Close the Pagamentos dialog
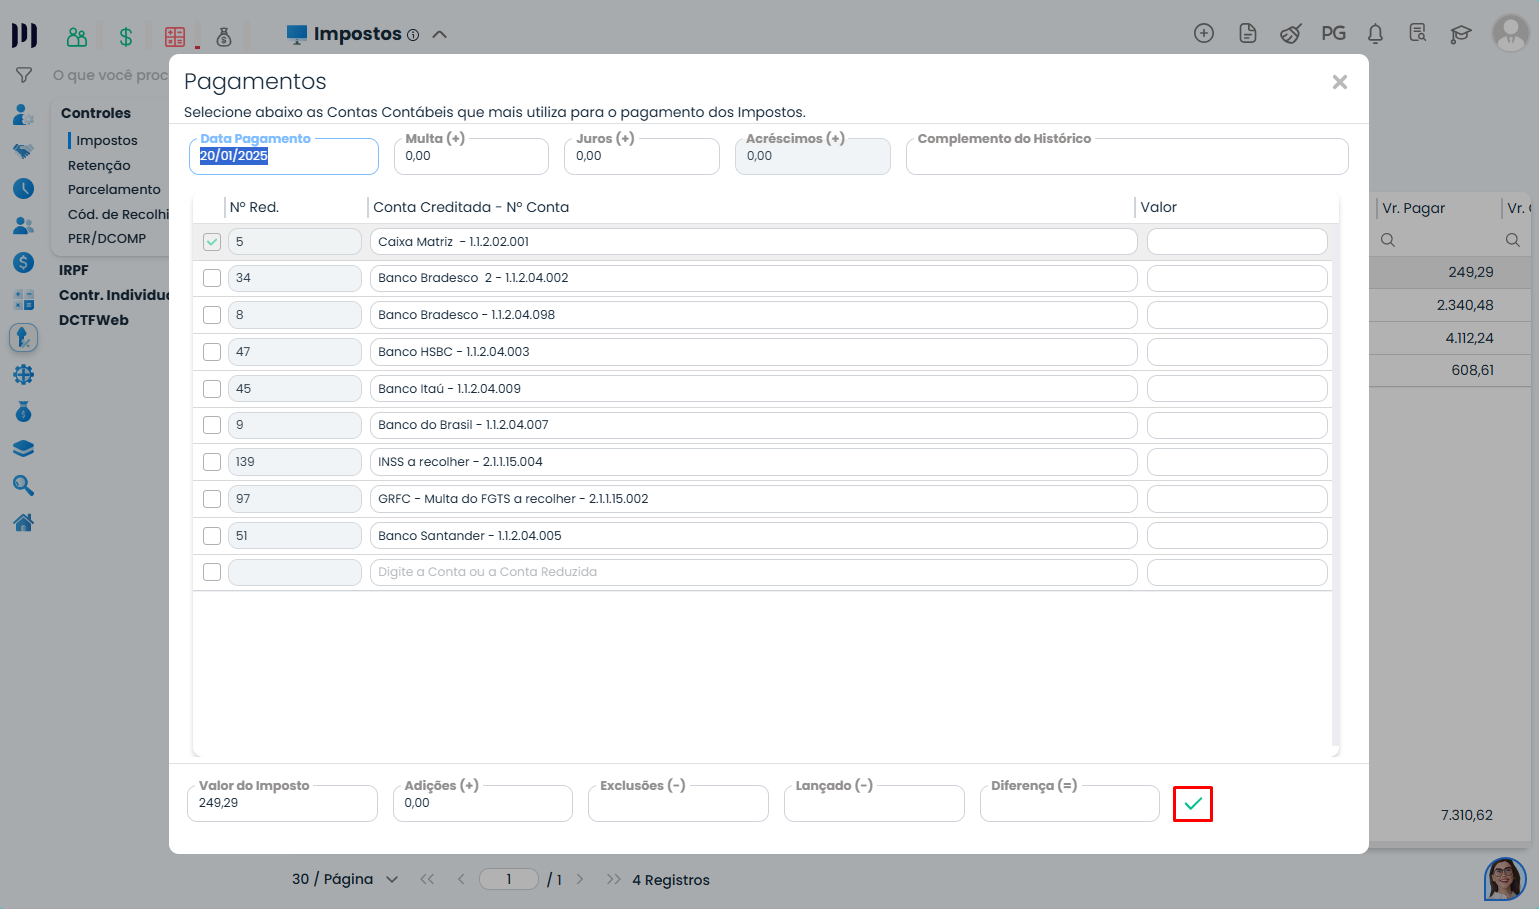 click(1340, 82)
